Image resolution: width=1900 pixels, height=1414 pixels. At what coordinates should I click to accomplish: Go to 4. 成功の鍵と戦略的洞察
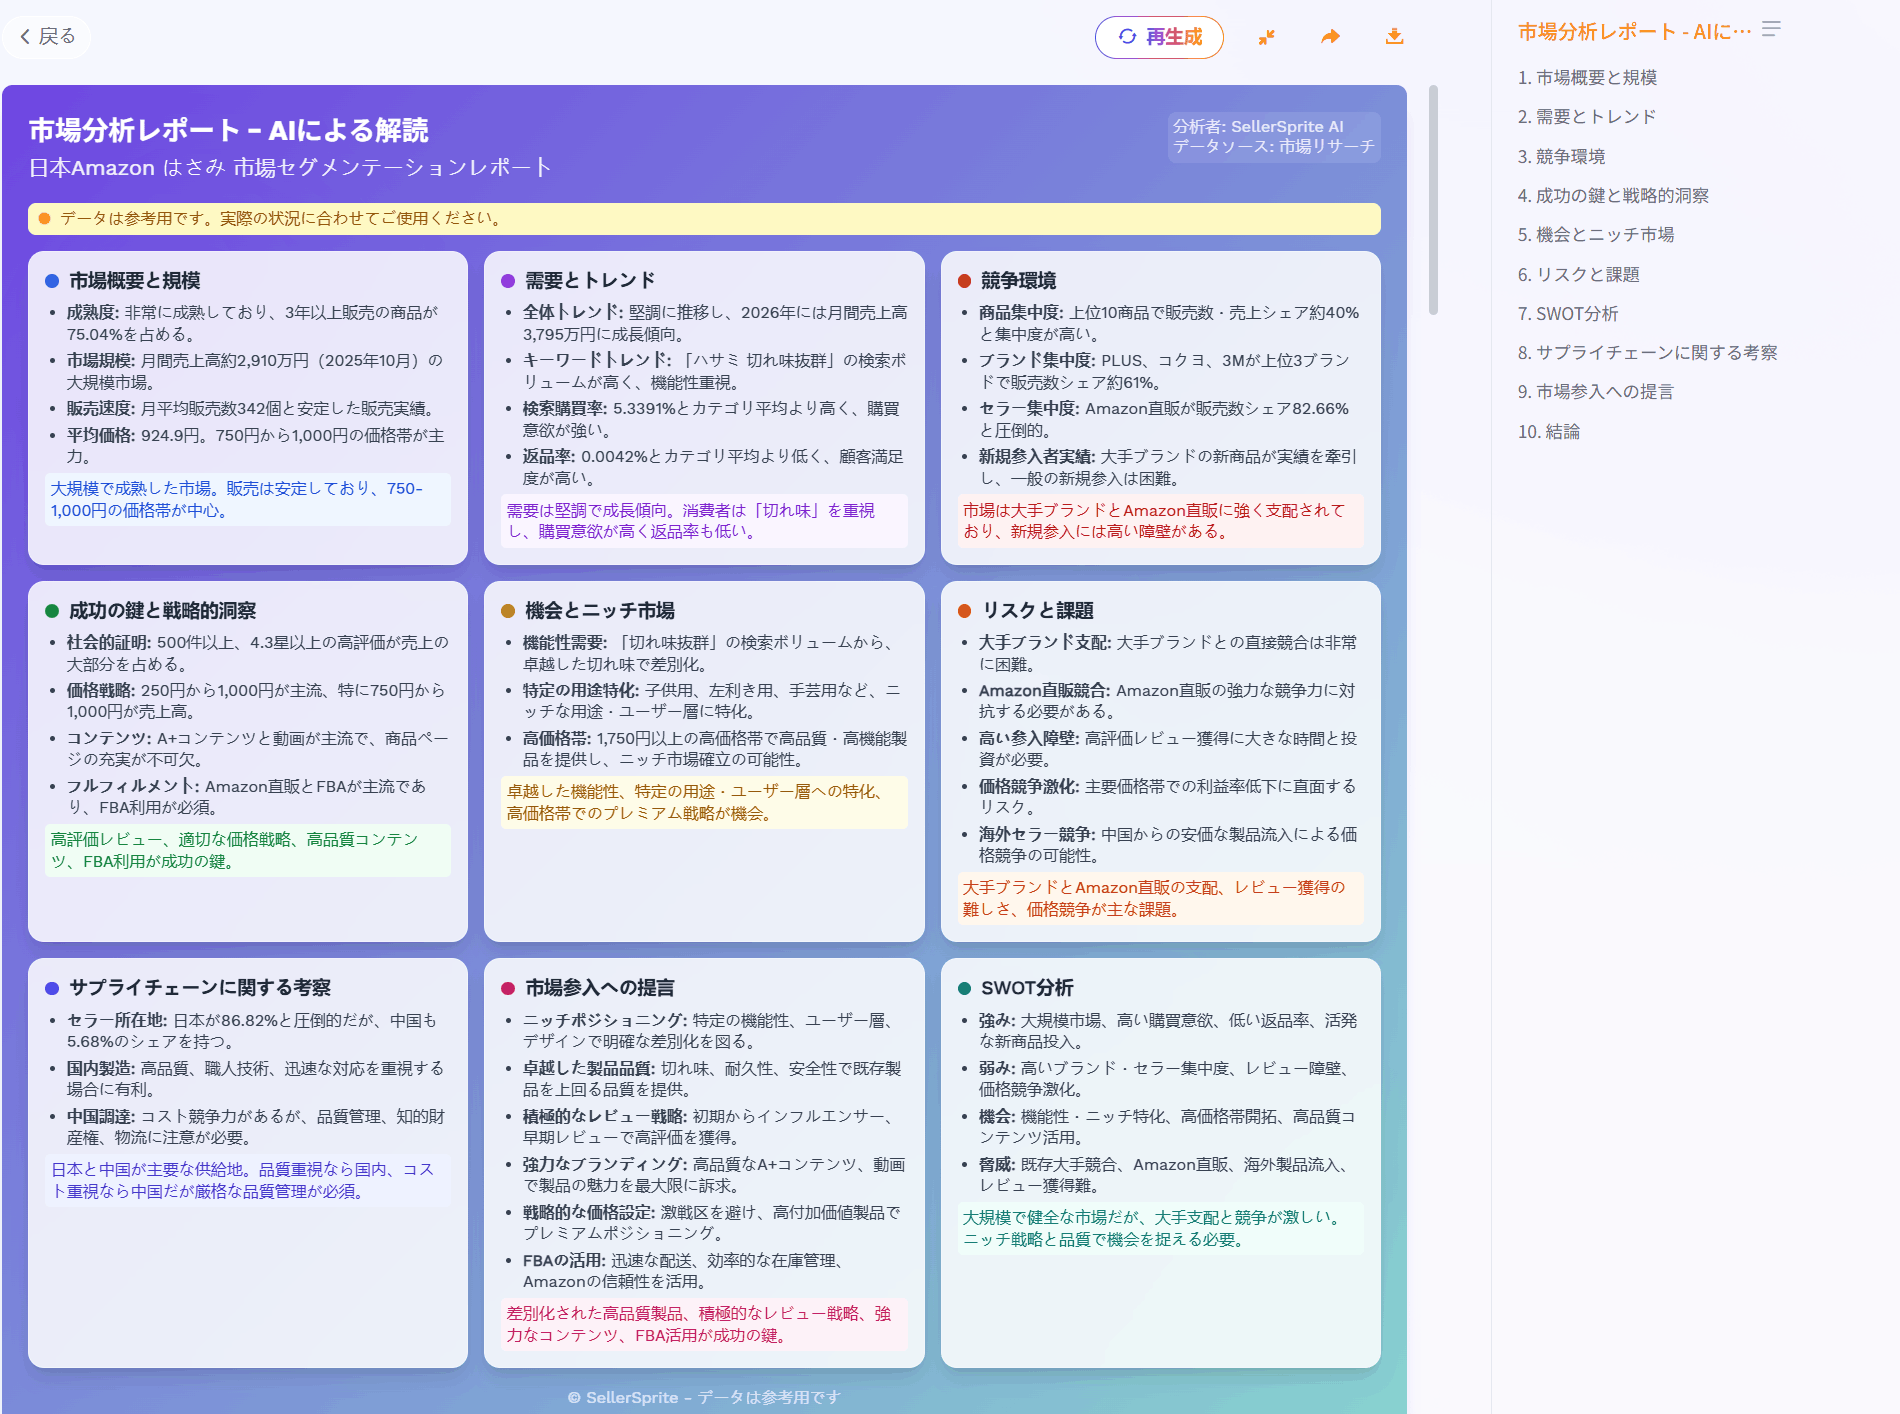tap(1613, 196)
